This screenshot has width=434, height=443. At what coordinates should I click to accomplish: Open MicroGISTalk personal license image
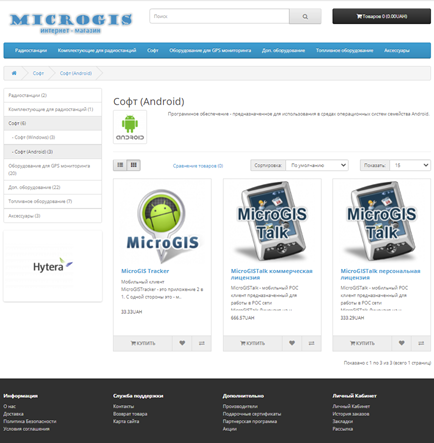click(382, 222)
